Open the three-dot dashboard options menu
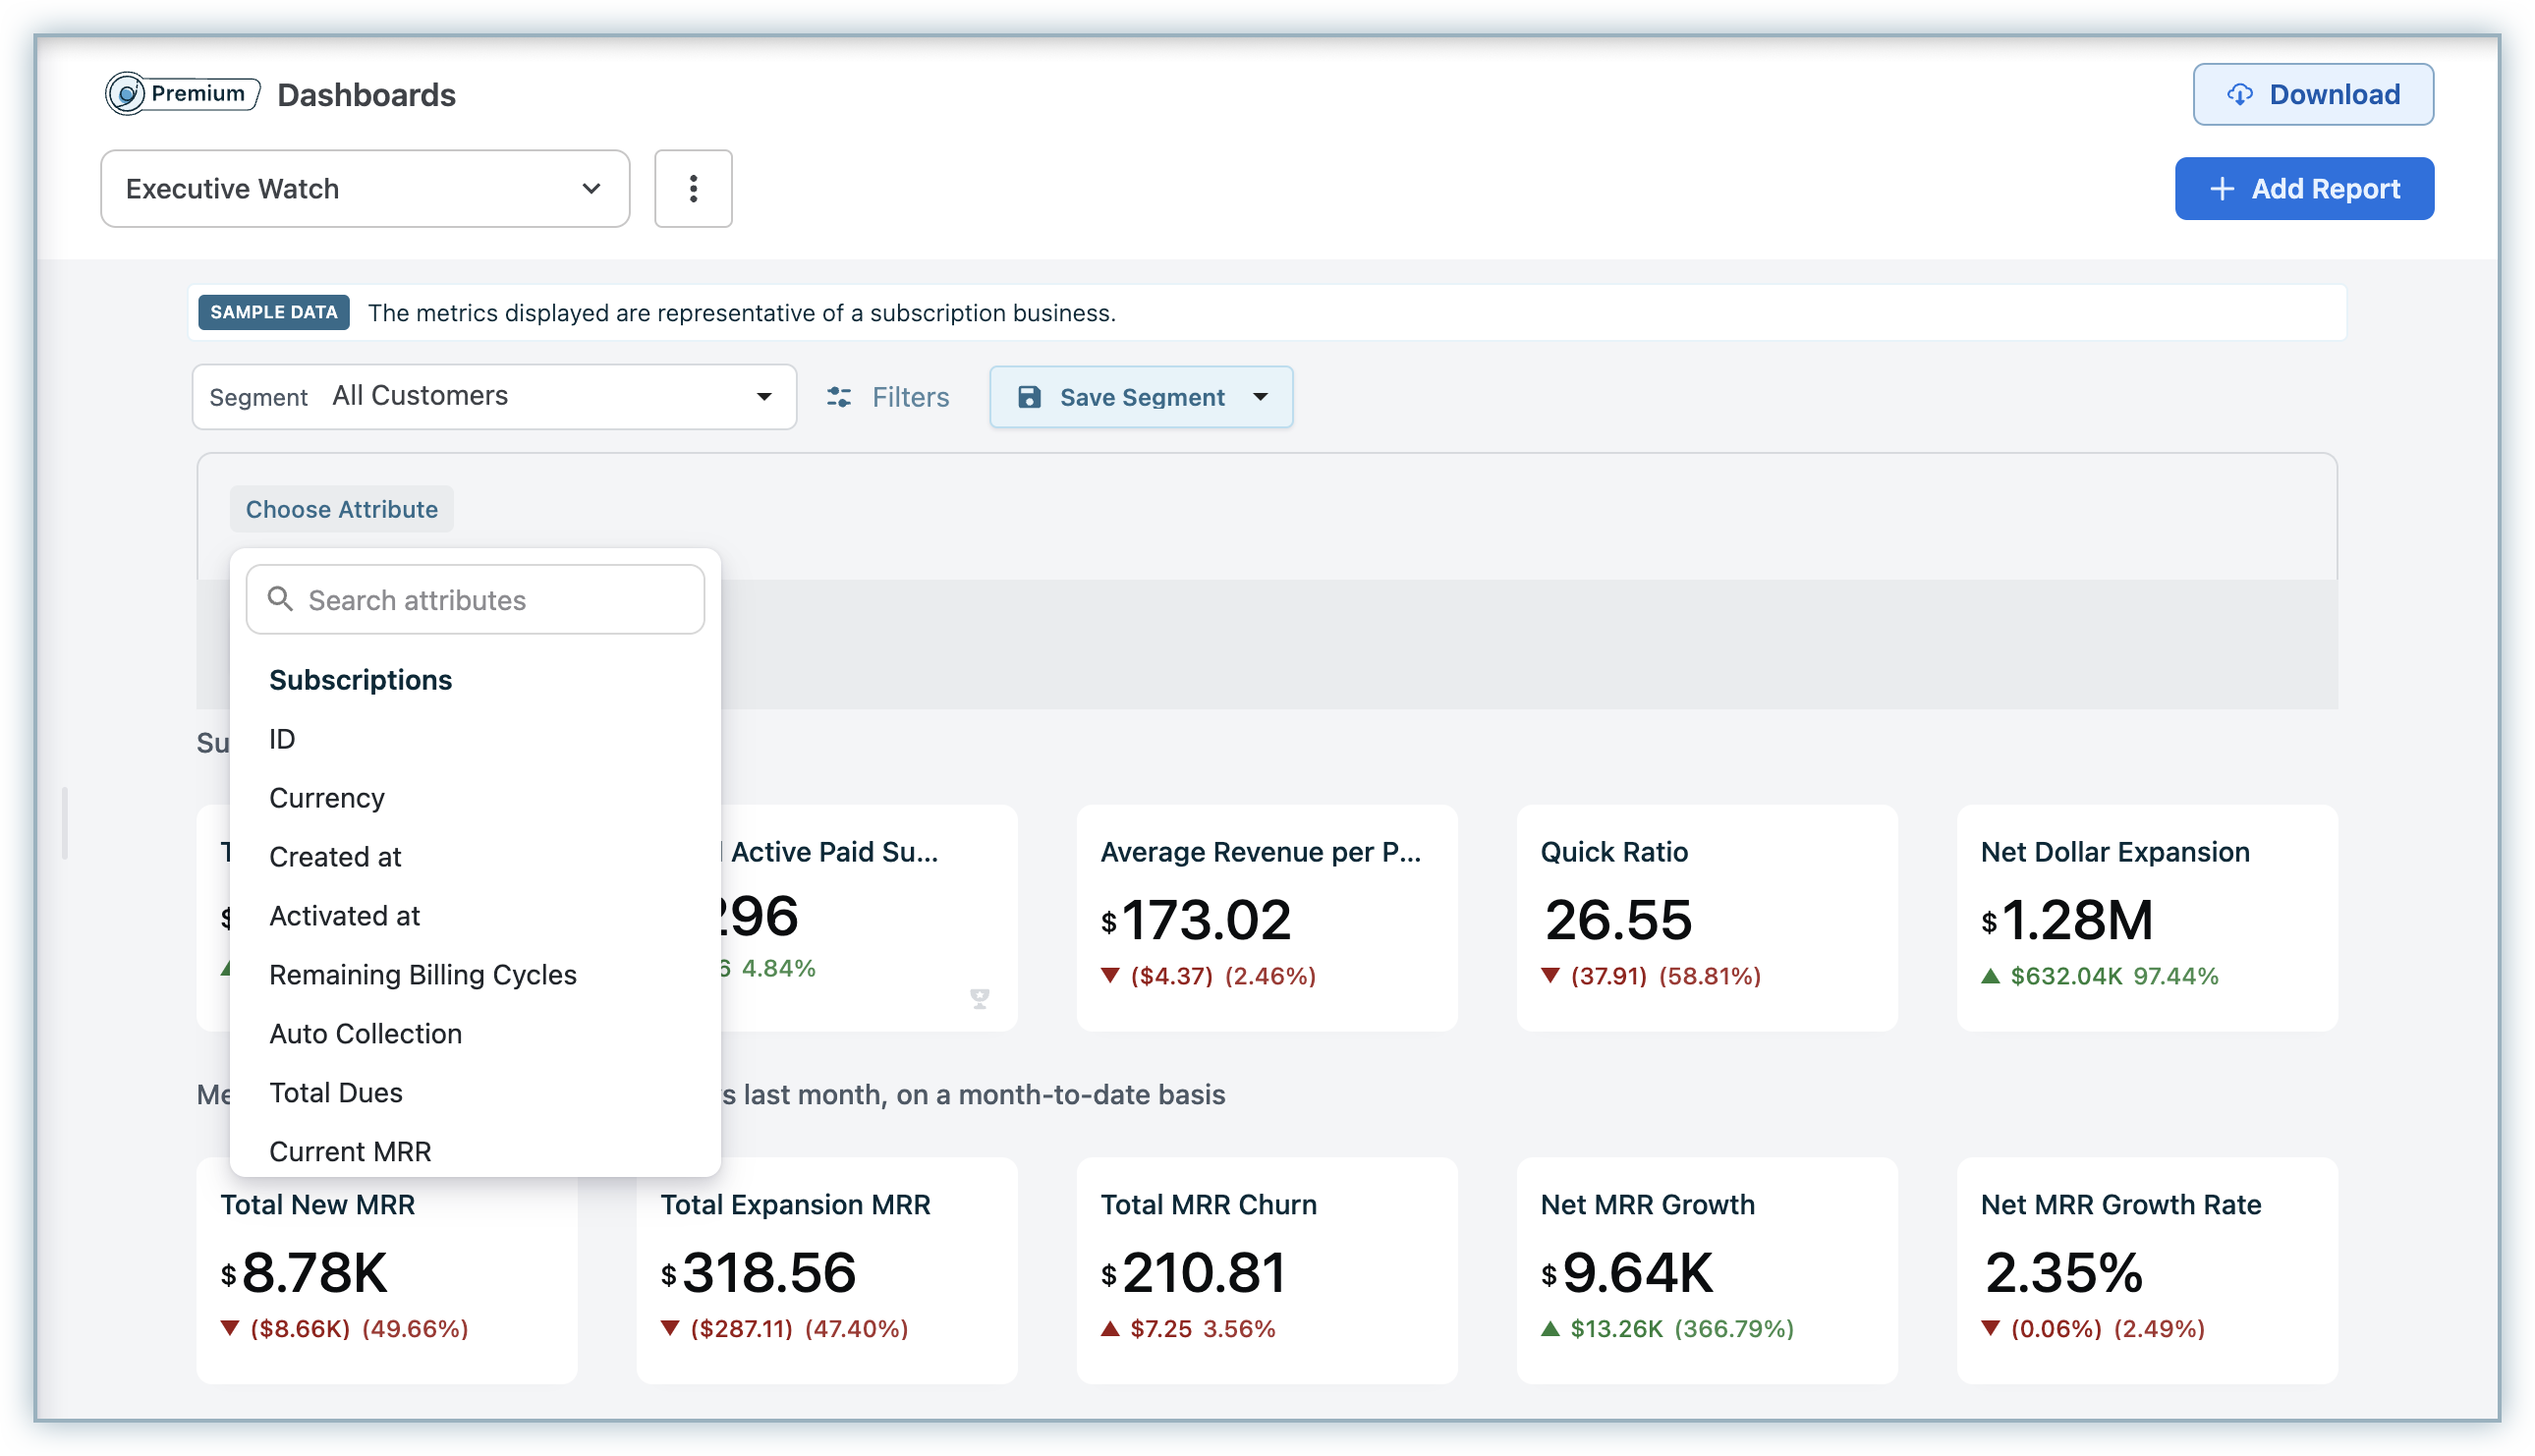 [x=693, y=189]
